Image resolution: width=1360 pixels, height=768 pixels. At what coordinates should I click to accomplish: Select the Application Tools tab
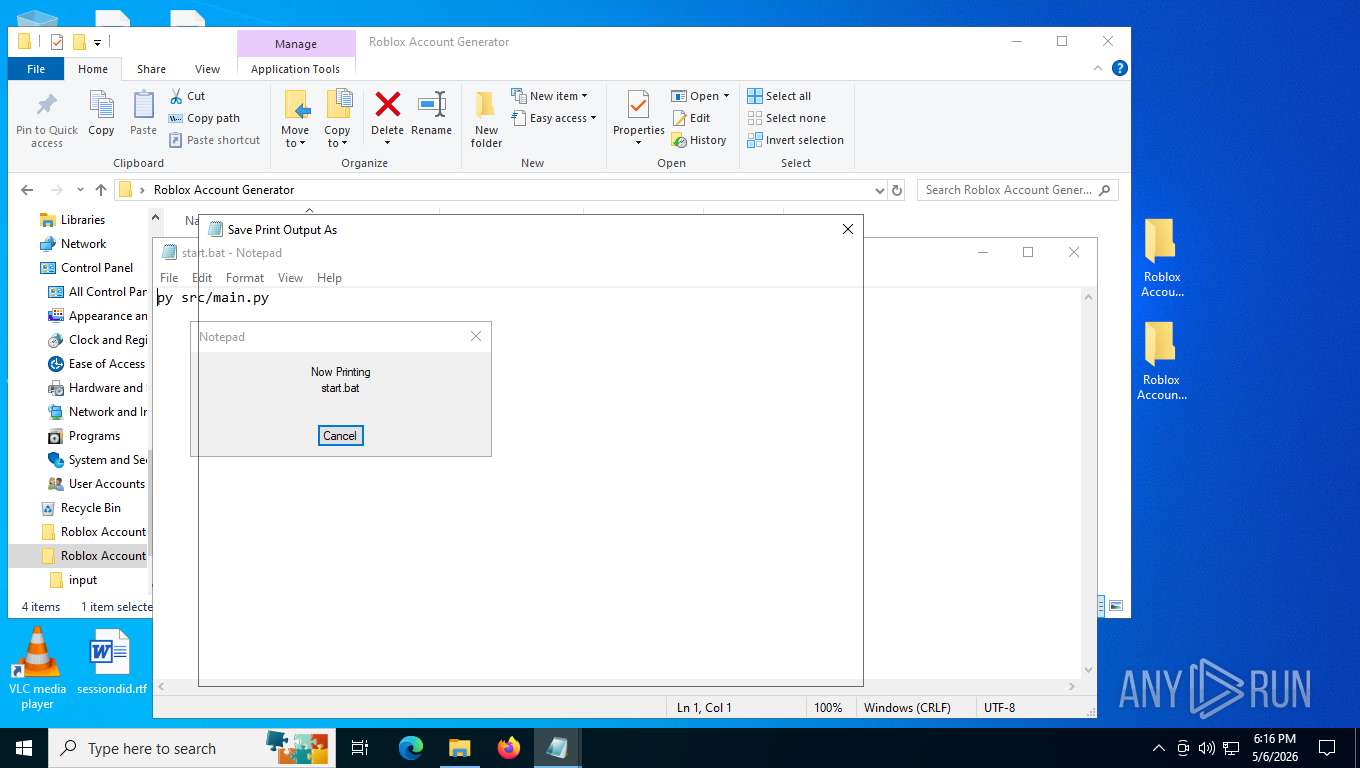pyautogui.click(x=295, y=69)
